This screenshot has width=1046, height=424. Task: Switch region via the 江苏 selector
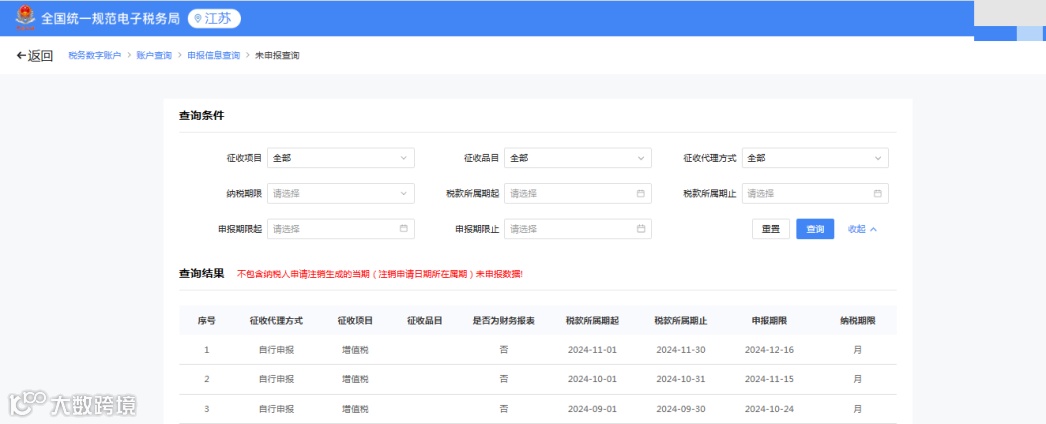(x=214, y=19)
